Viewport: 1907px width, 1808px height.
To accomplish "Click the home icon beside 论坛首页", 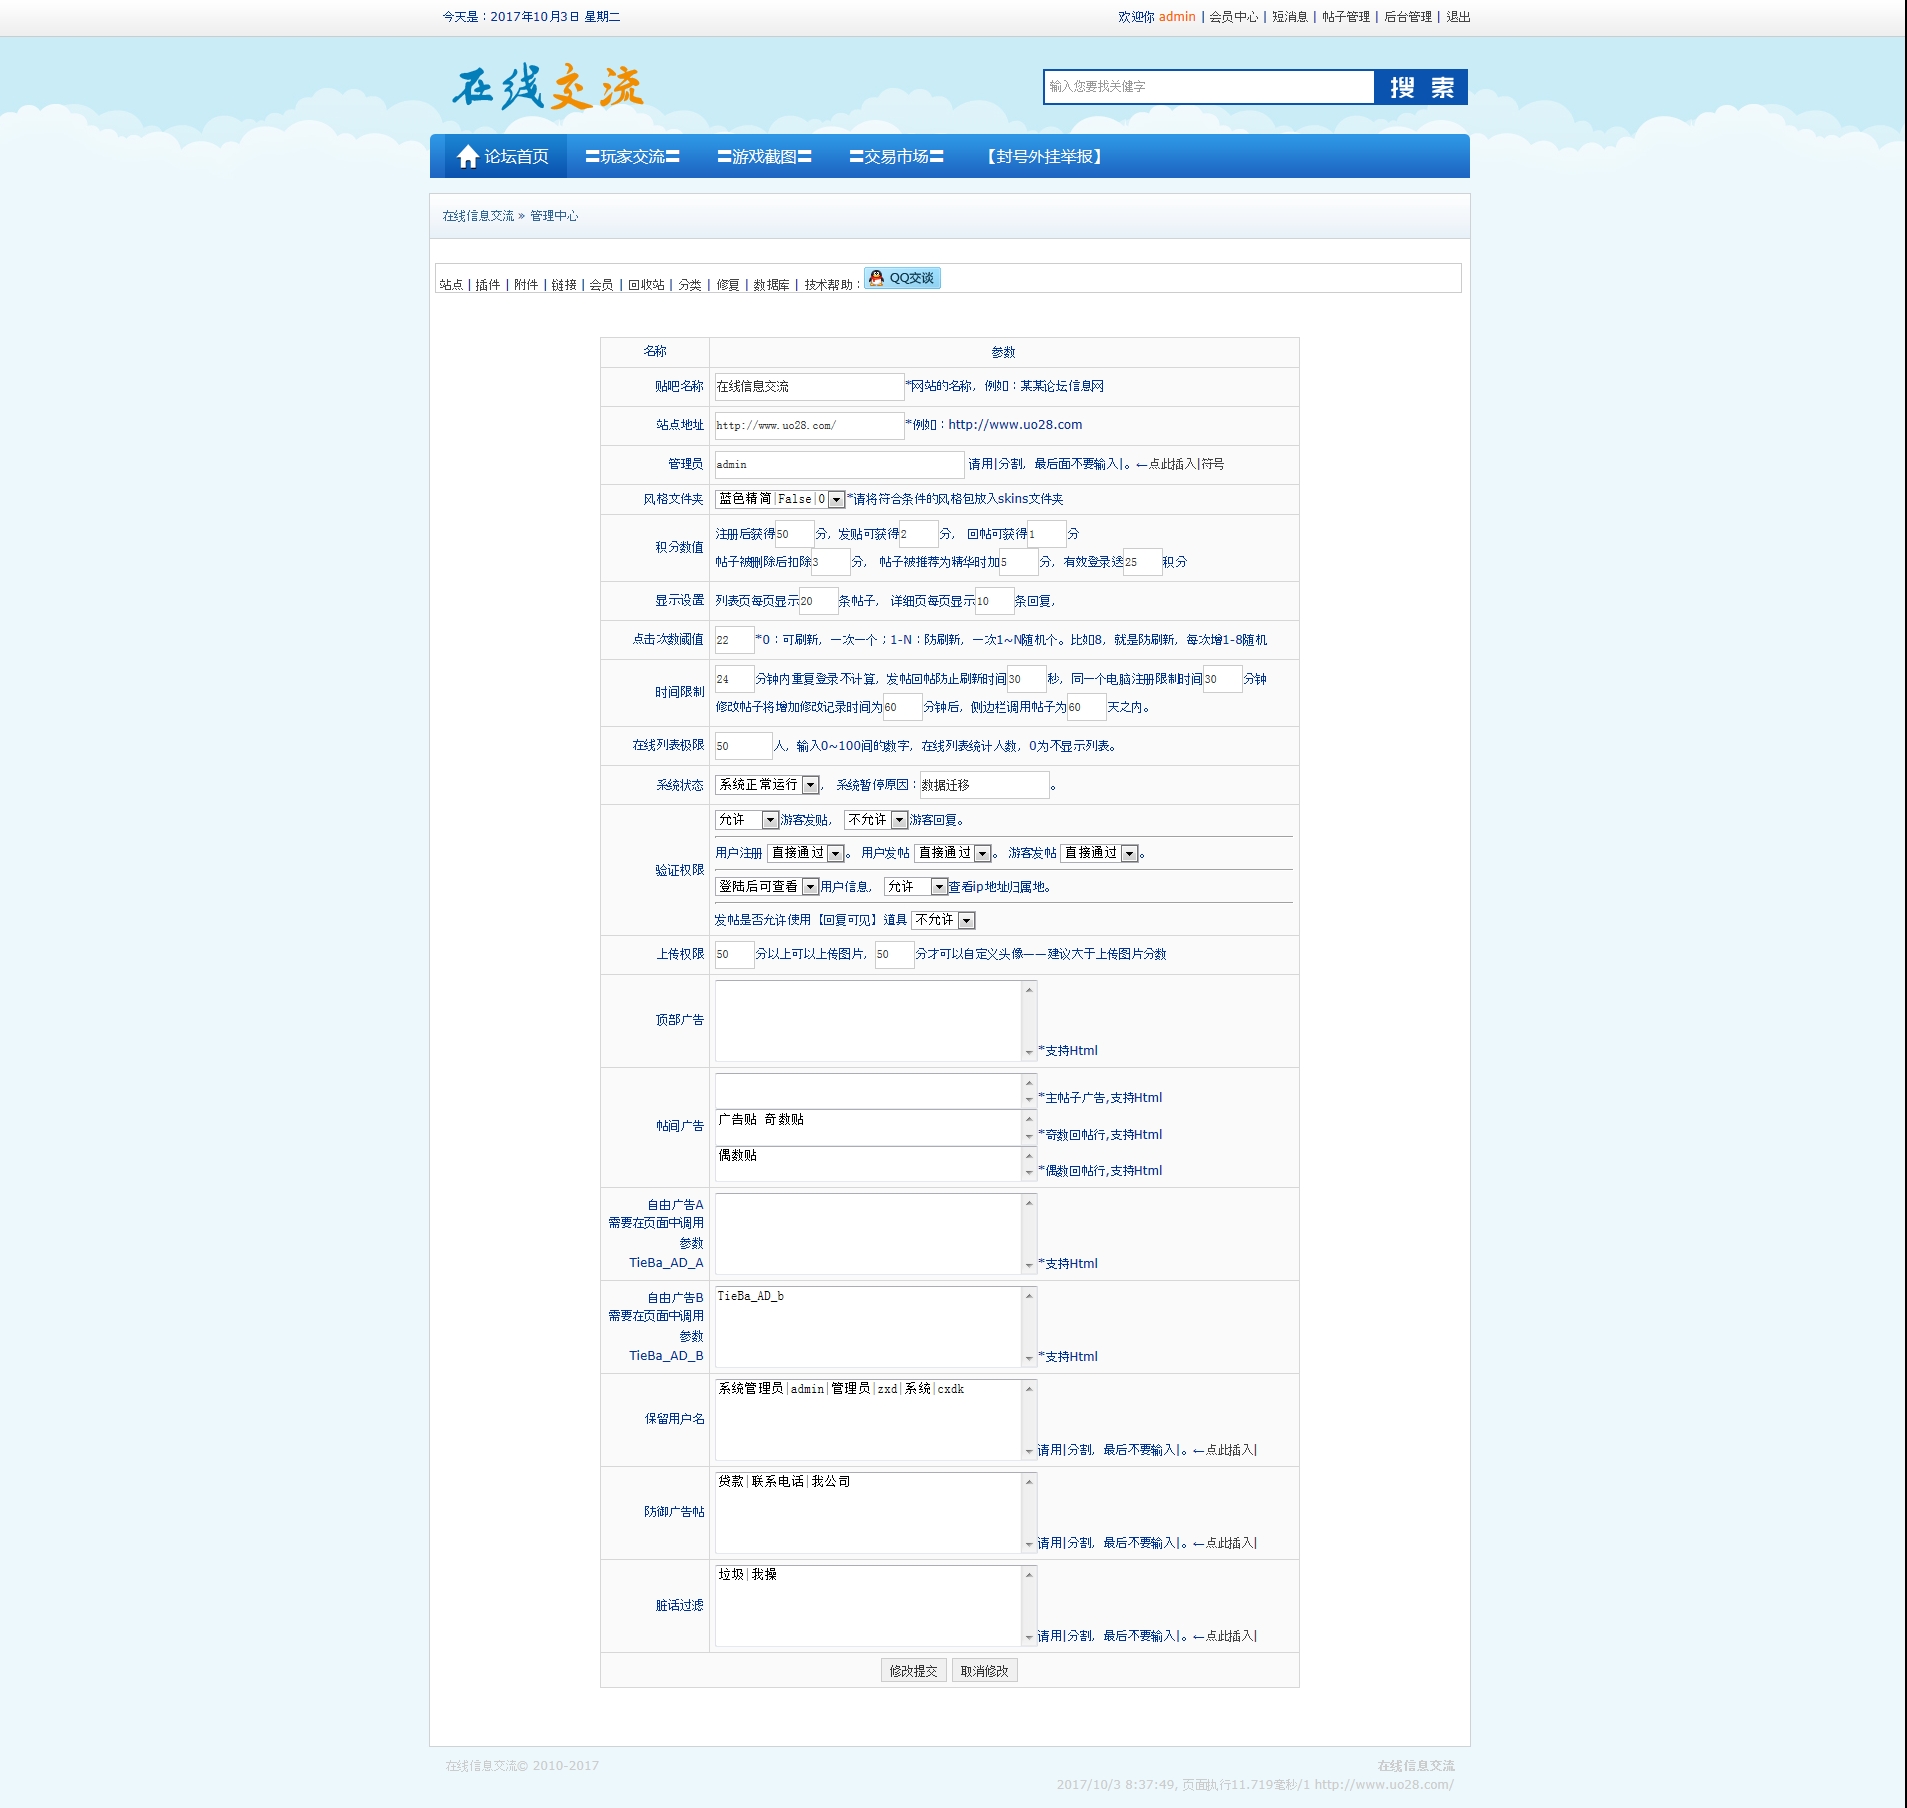I will [x=467, y=157].
